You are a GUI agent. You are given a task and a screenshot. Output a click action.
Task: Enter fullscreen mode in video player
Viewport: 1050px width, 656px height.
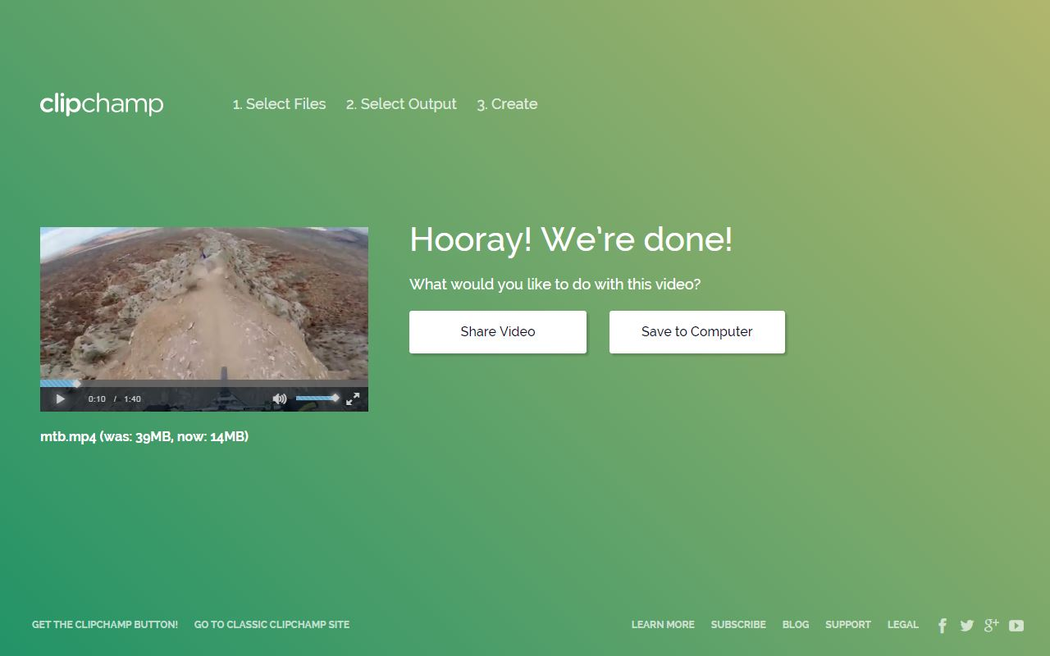[x=353, y=399]
